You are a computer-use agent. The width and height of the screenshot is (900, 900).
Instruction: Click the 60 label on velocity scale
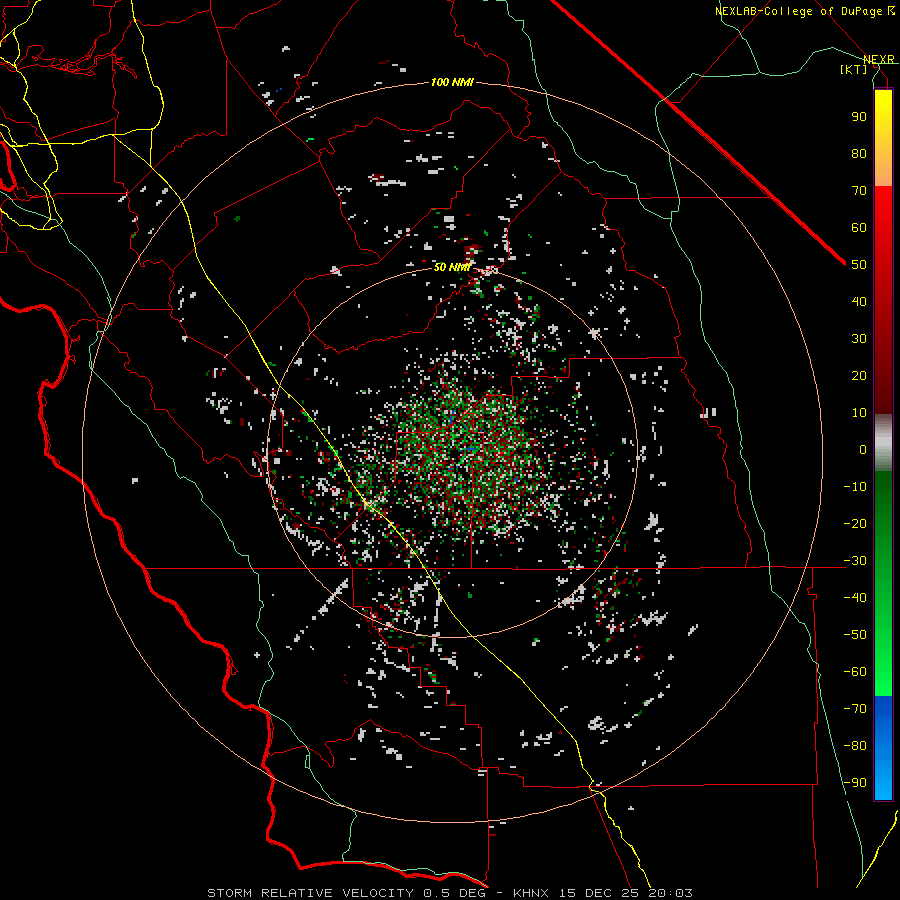coord(859,228)
